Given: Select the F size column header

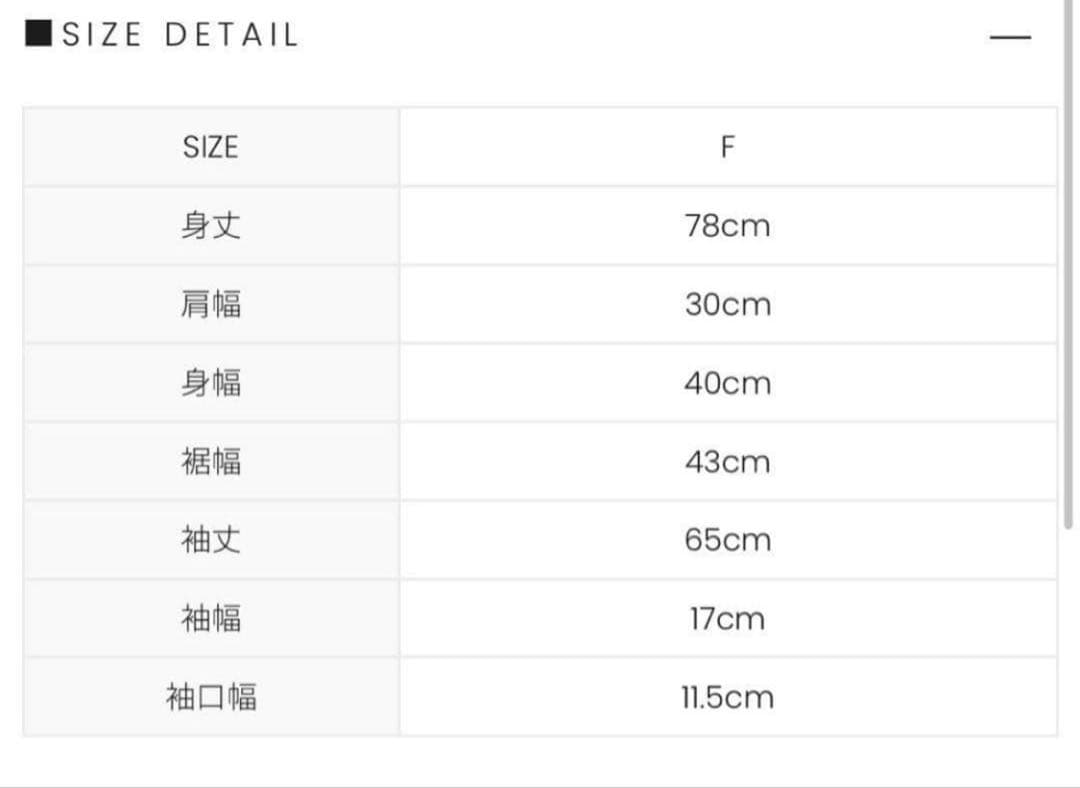Looking at the screenshot, I should [728, 147].
